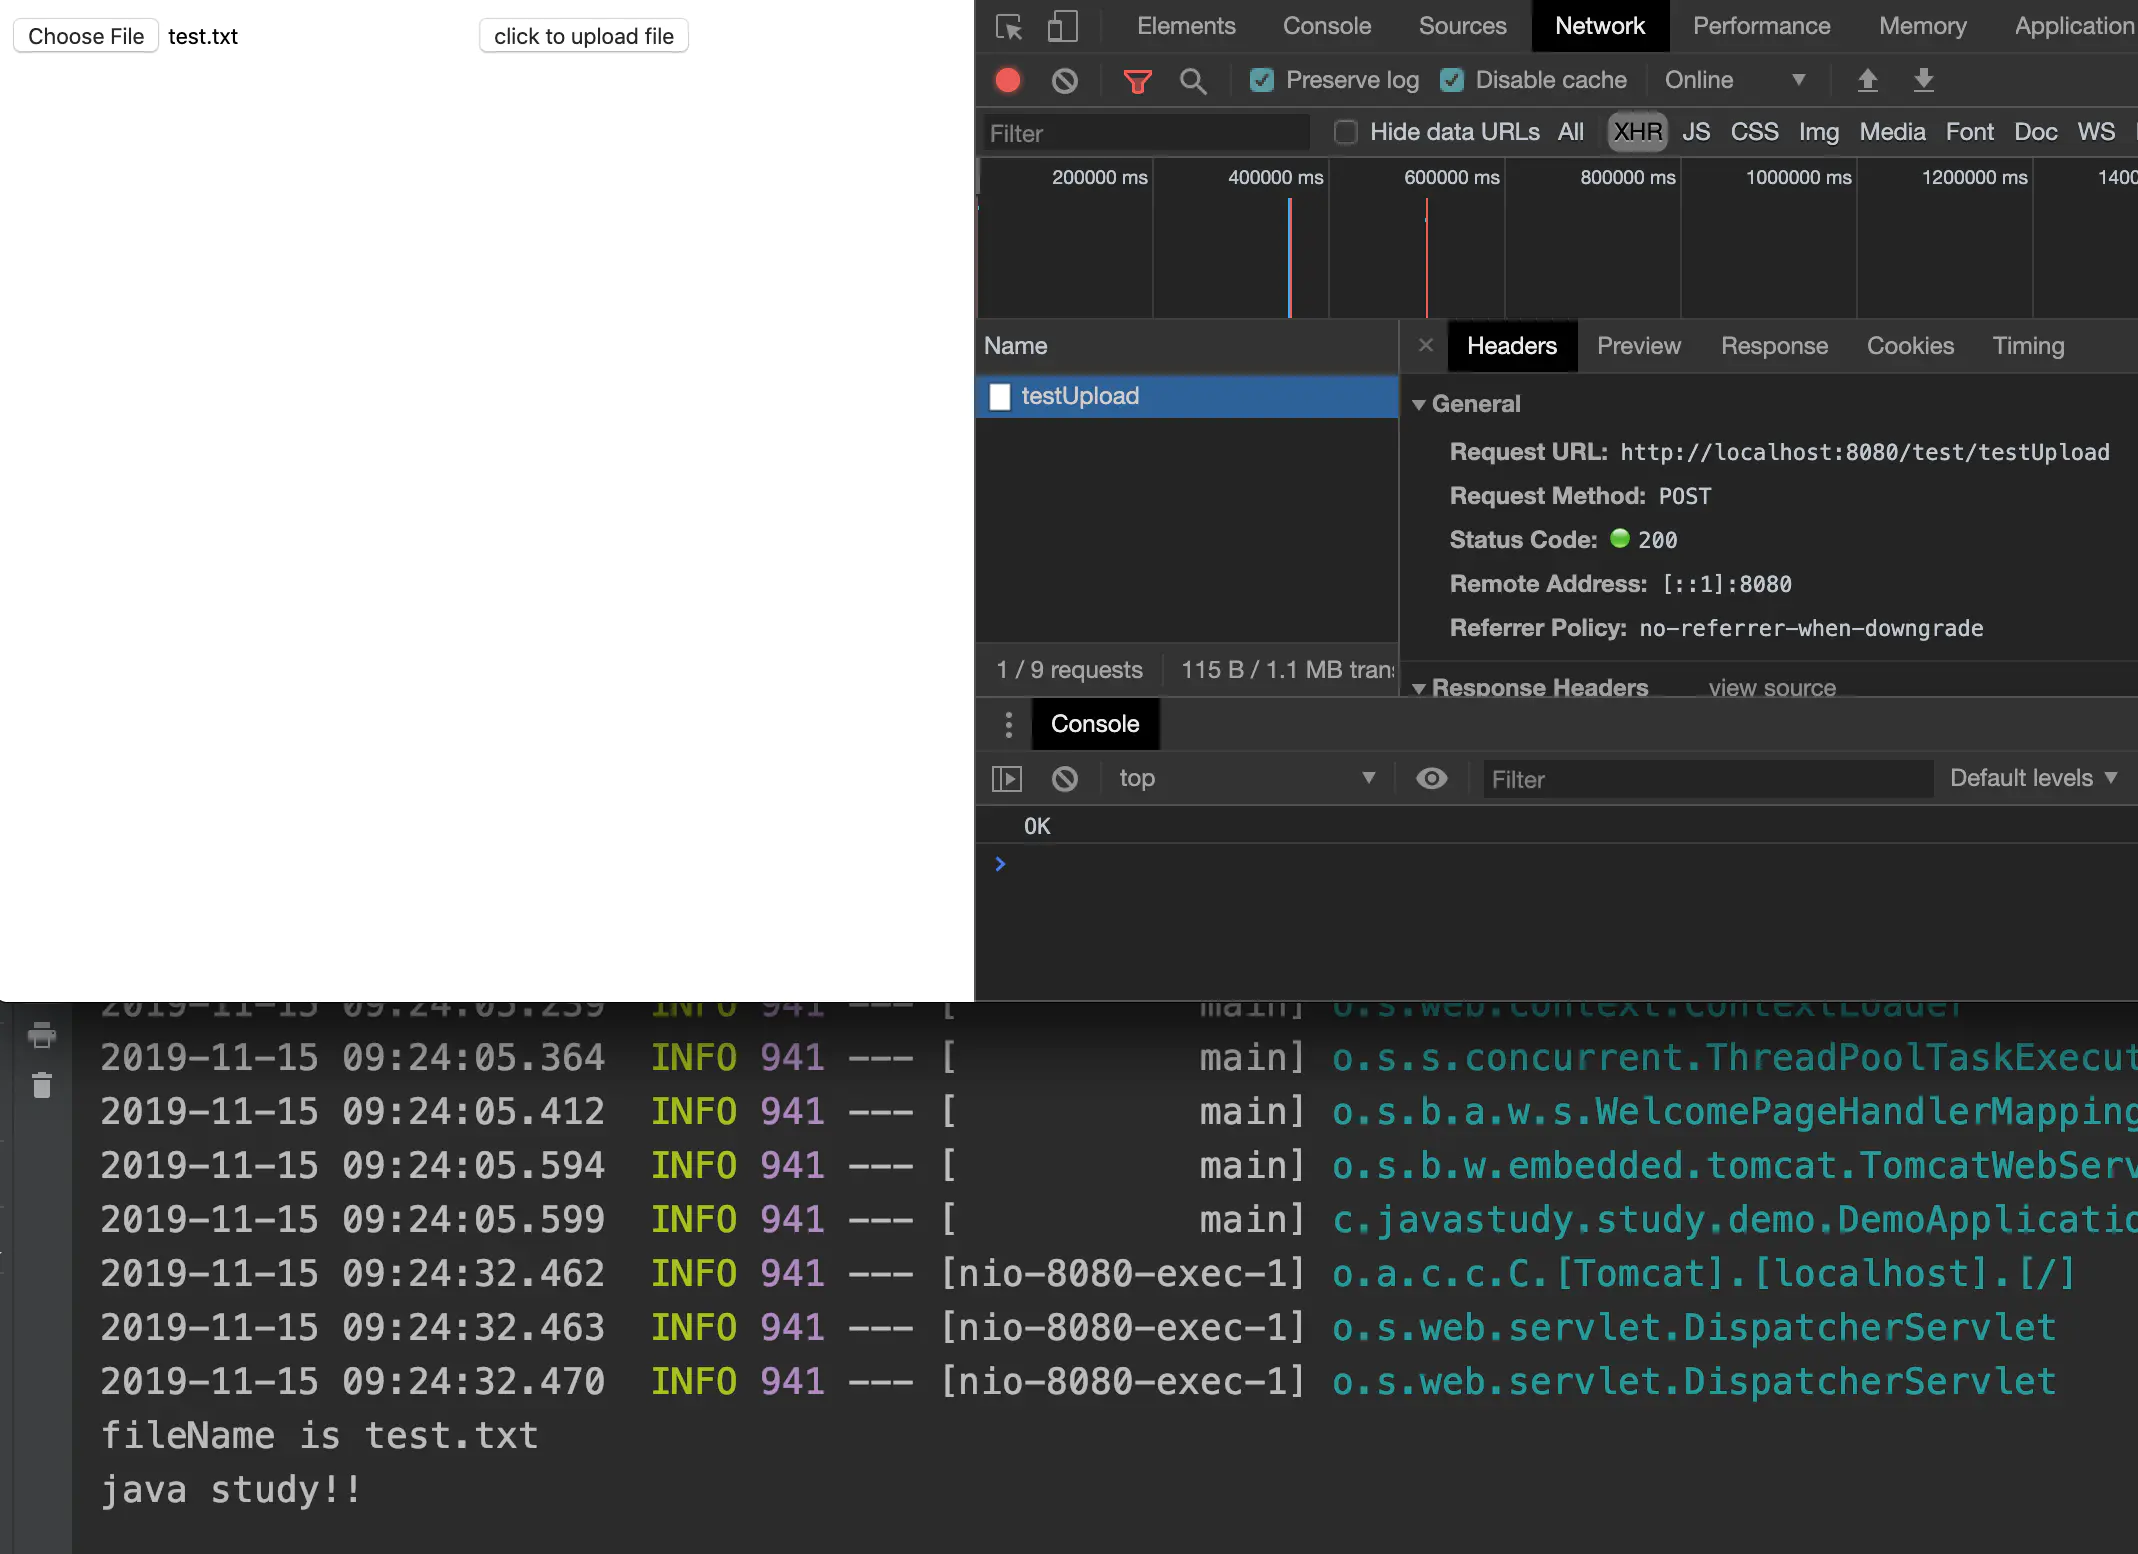
Task: Clear the network log
Action: pyautogui.click(x=1065, y=80)
